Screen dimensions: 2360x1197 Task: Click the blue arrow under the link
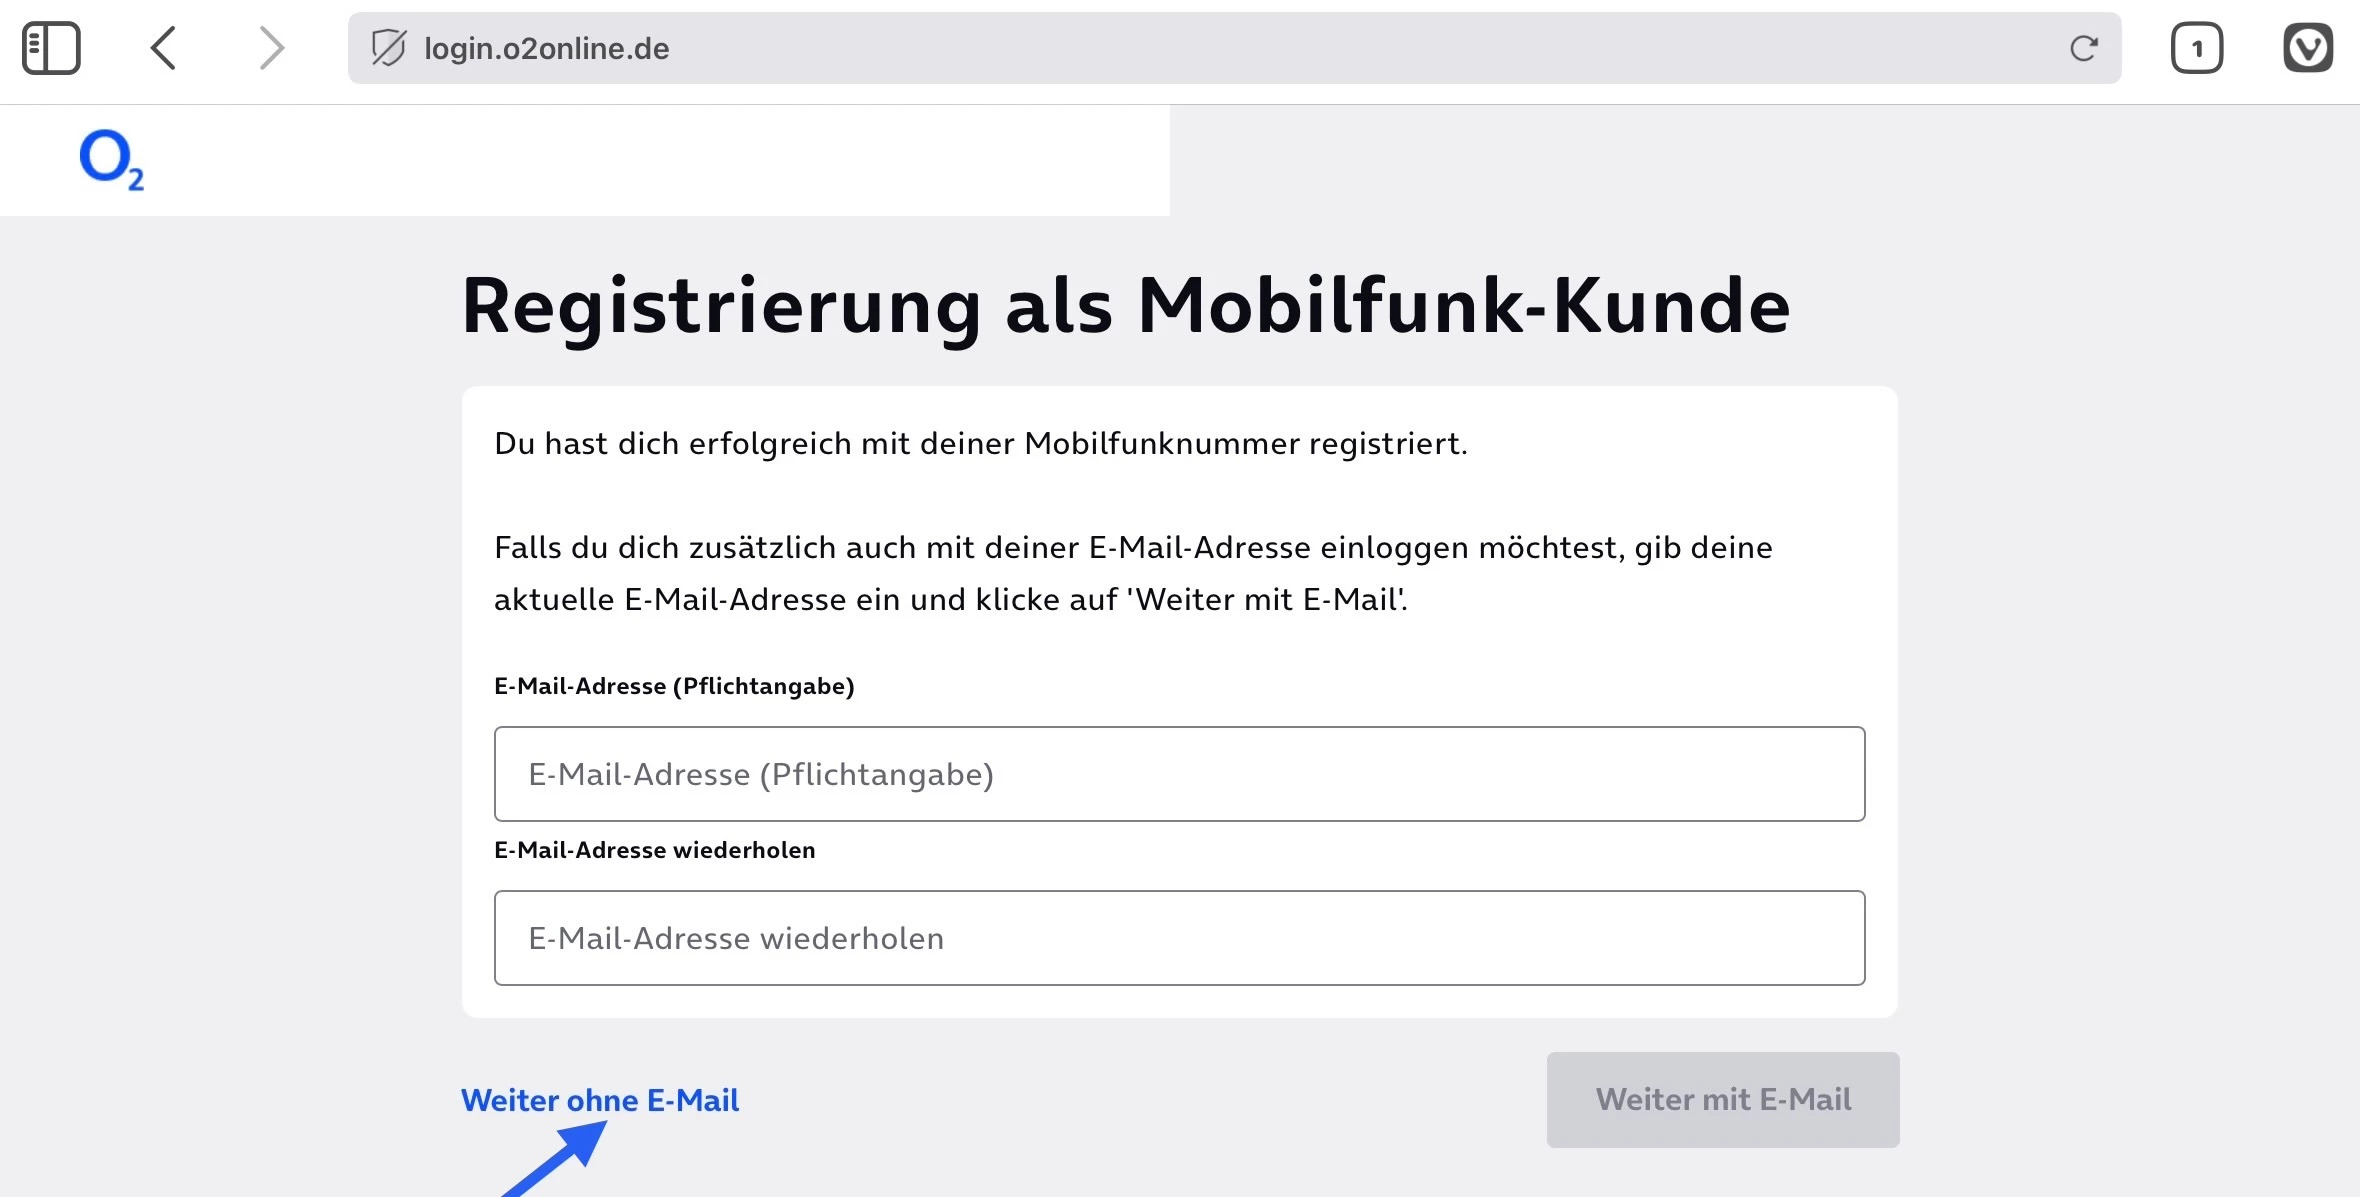[x=560, y=1160]
